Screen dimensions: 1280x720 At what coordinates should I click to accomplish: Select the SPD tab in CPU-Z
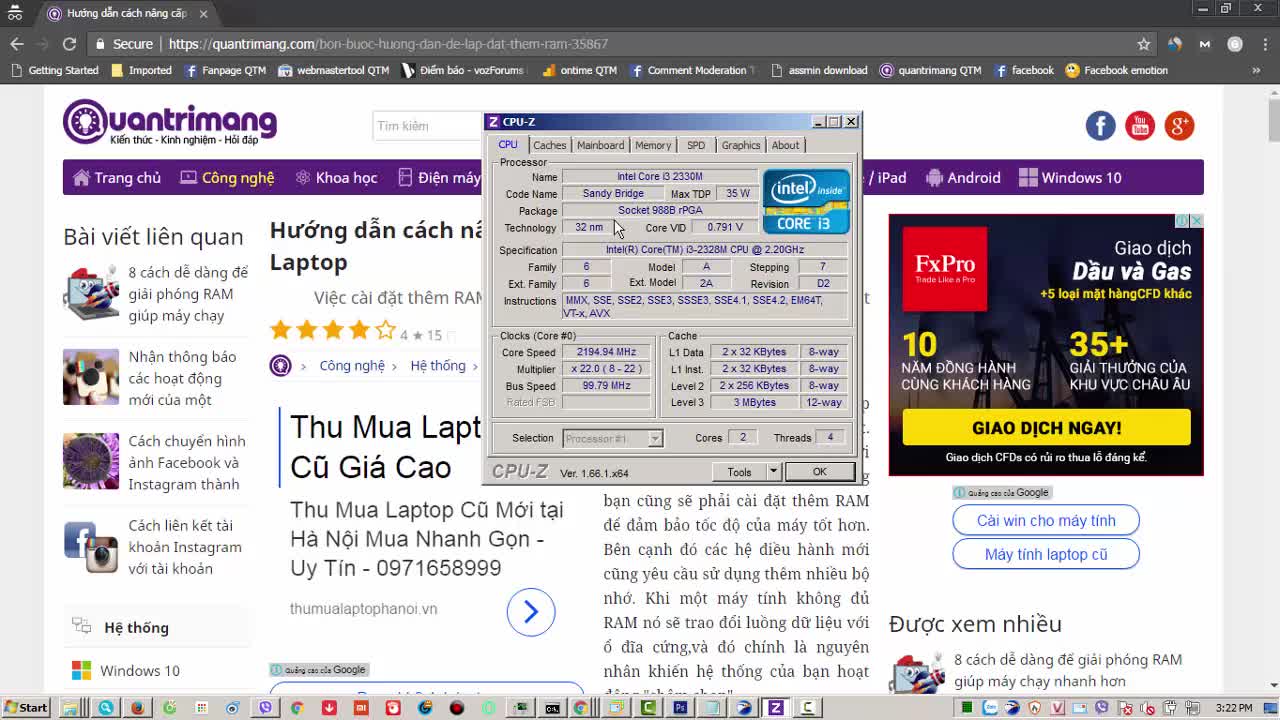[x=696, y=145]
